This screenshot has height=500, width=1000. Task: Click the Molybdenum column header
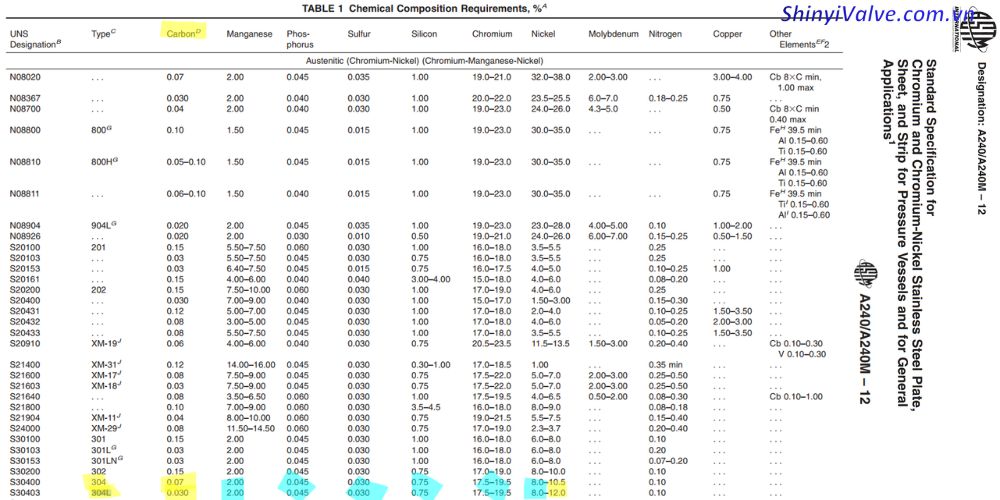click(615, 33)
